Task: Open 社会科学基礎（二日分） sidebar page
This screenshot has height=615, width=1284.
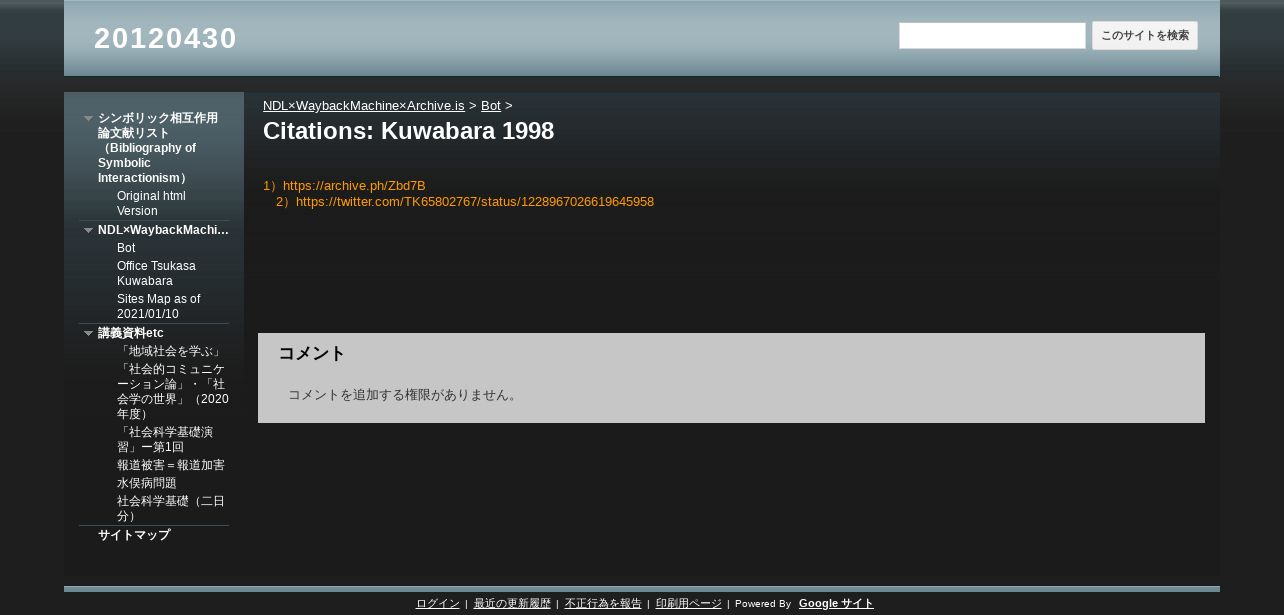Action: (x=171, y=508)
